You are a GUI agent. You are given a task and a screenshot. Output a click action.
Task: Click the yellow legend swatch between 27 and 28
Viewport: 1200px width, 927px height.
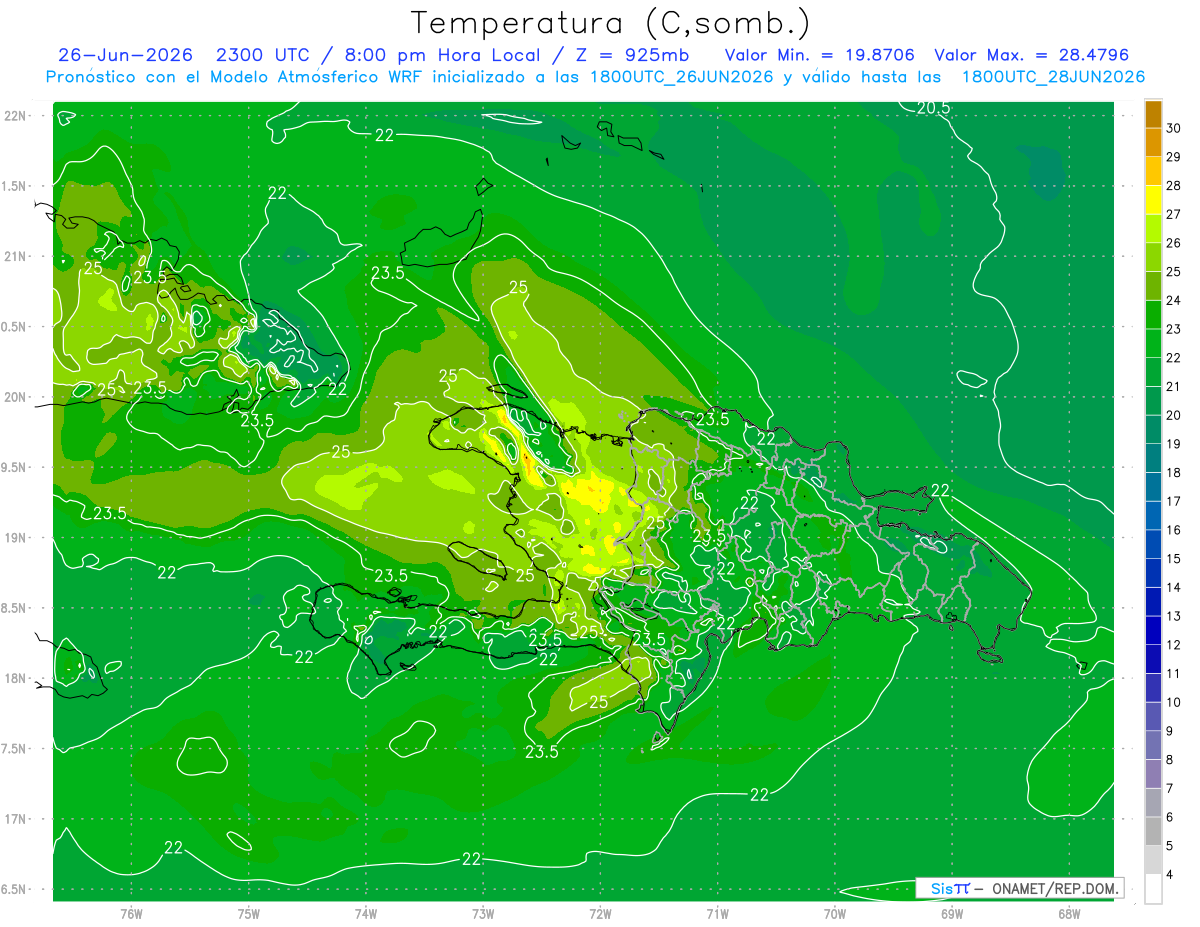click(x=1153, y=199)
